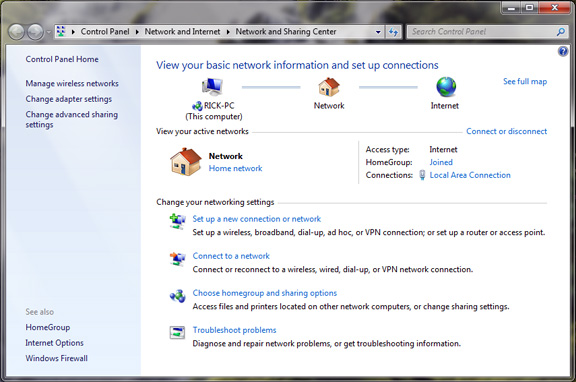Close the Network and Sharing Center window

tap(555, 7)
